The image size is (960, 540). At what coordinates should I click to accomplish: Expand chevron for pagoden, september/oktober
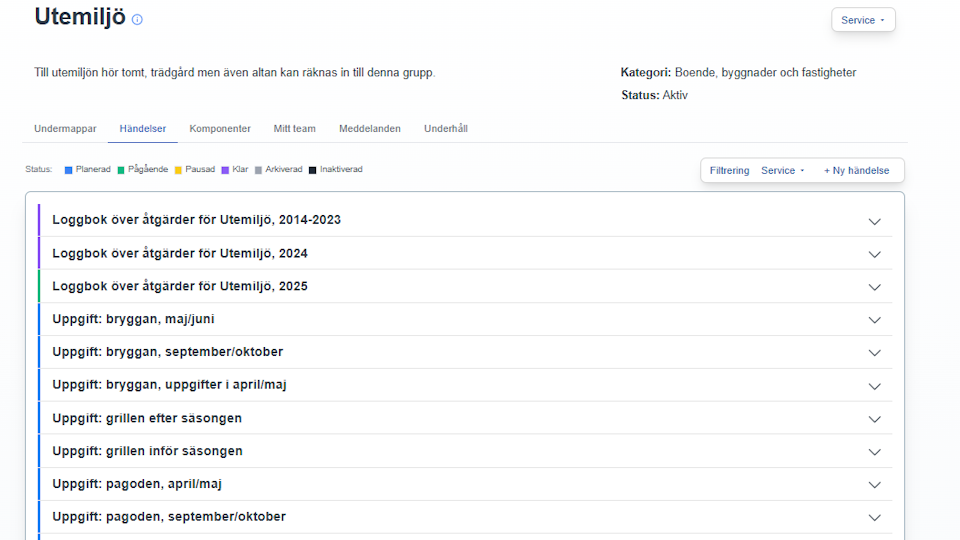coord(874,518)
